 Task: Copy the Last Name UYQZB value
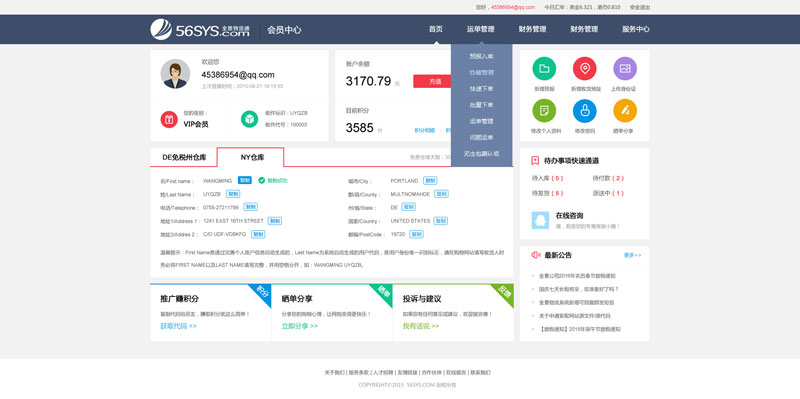point(233,194)
